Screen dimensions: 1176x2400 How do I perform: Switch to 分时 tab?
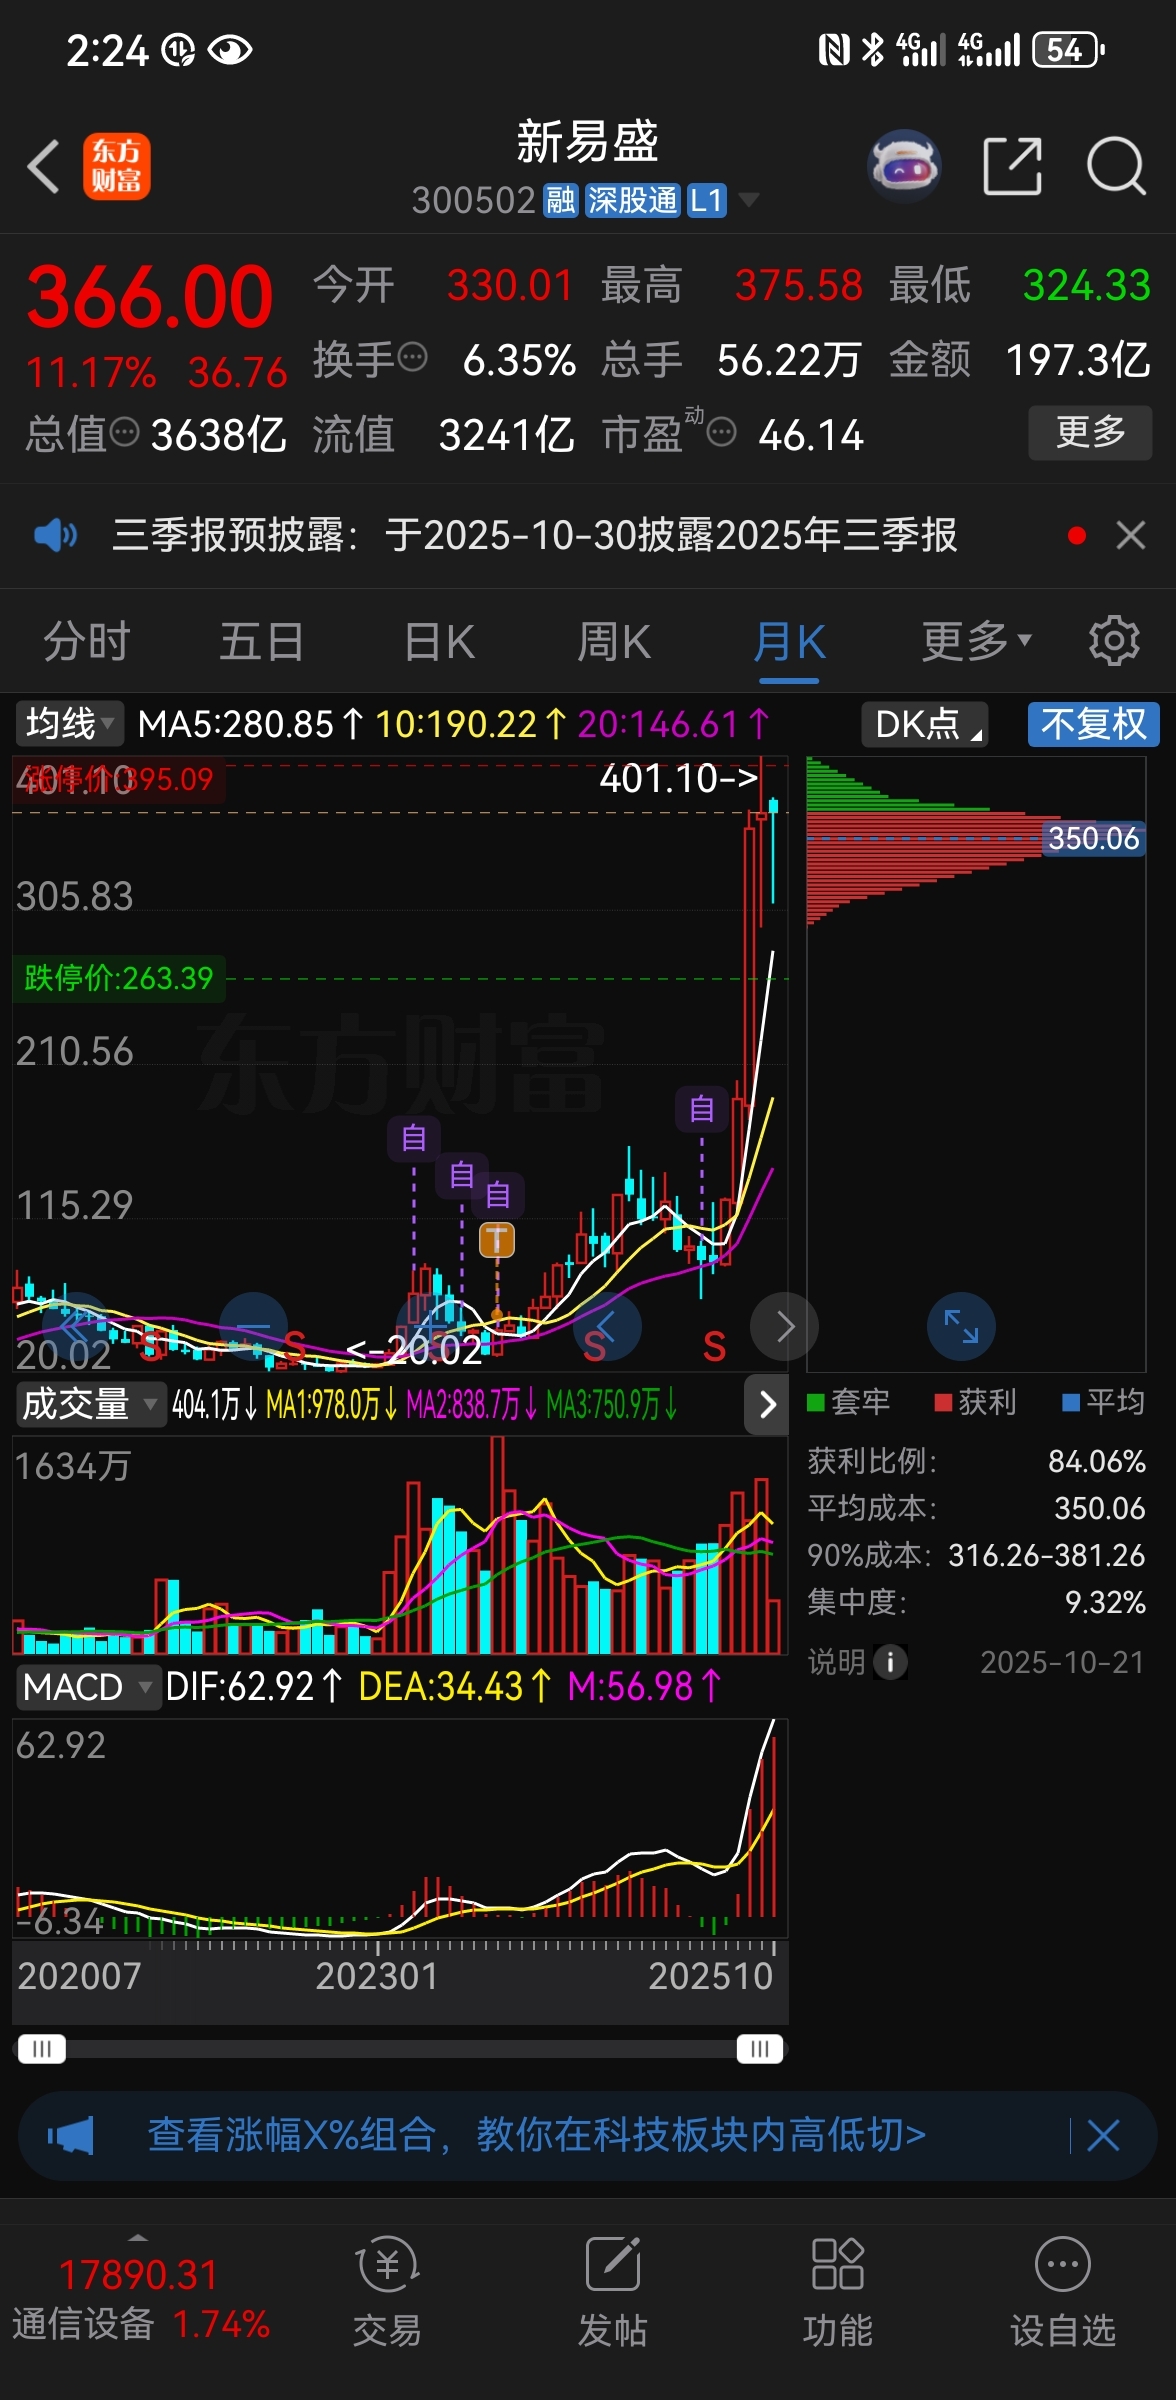pyautogui.click(x=87, y=641)
